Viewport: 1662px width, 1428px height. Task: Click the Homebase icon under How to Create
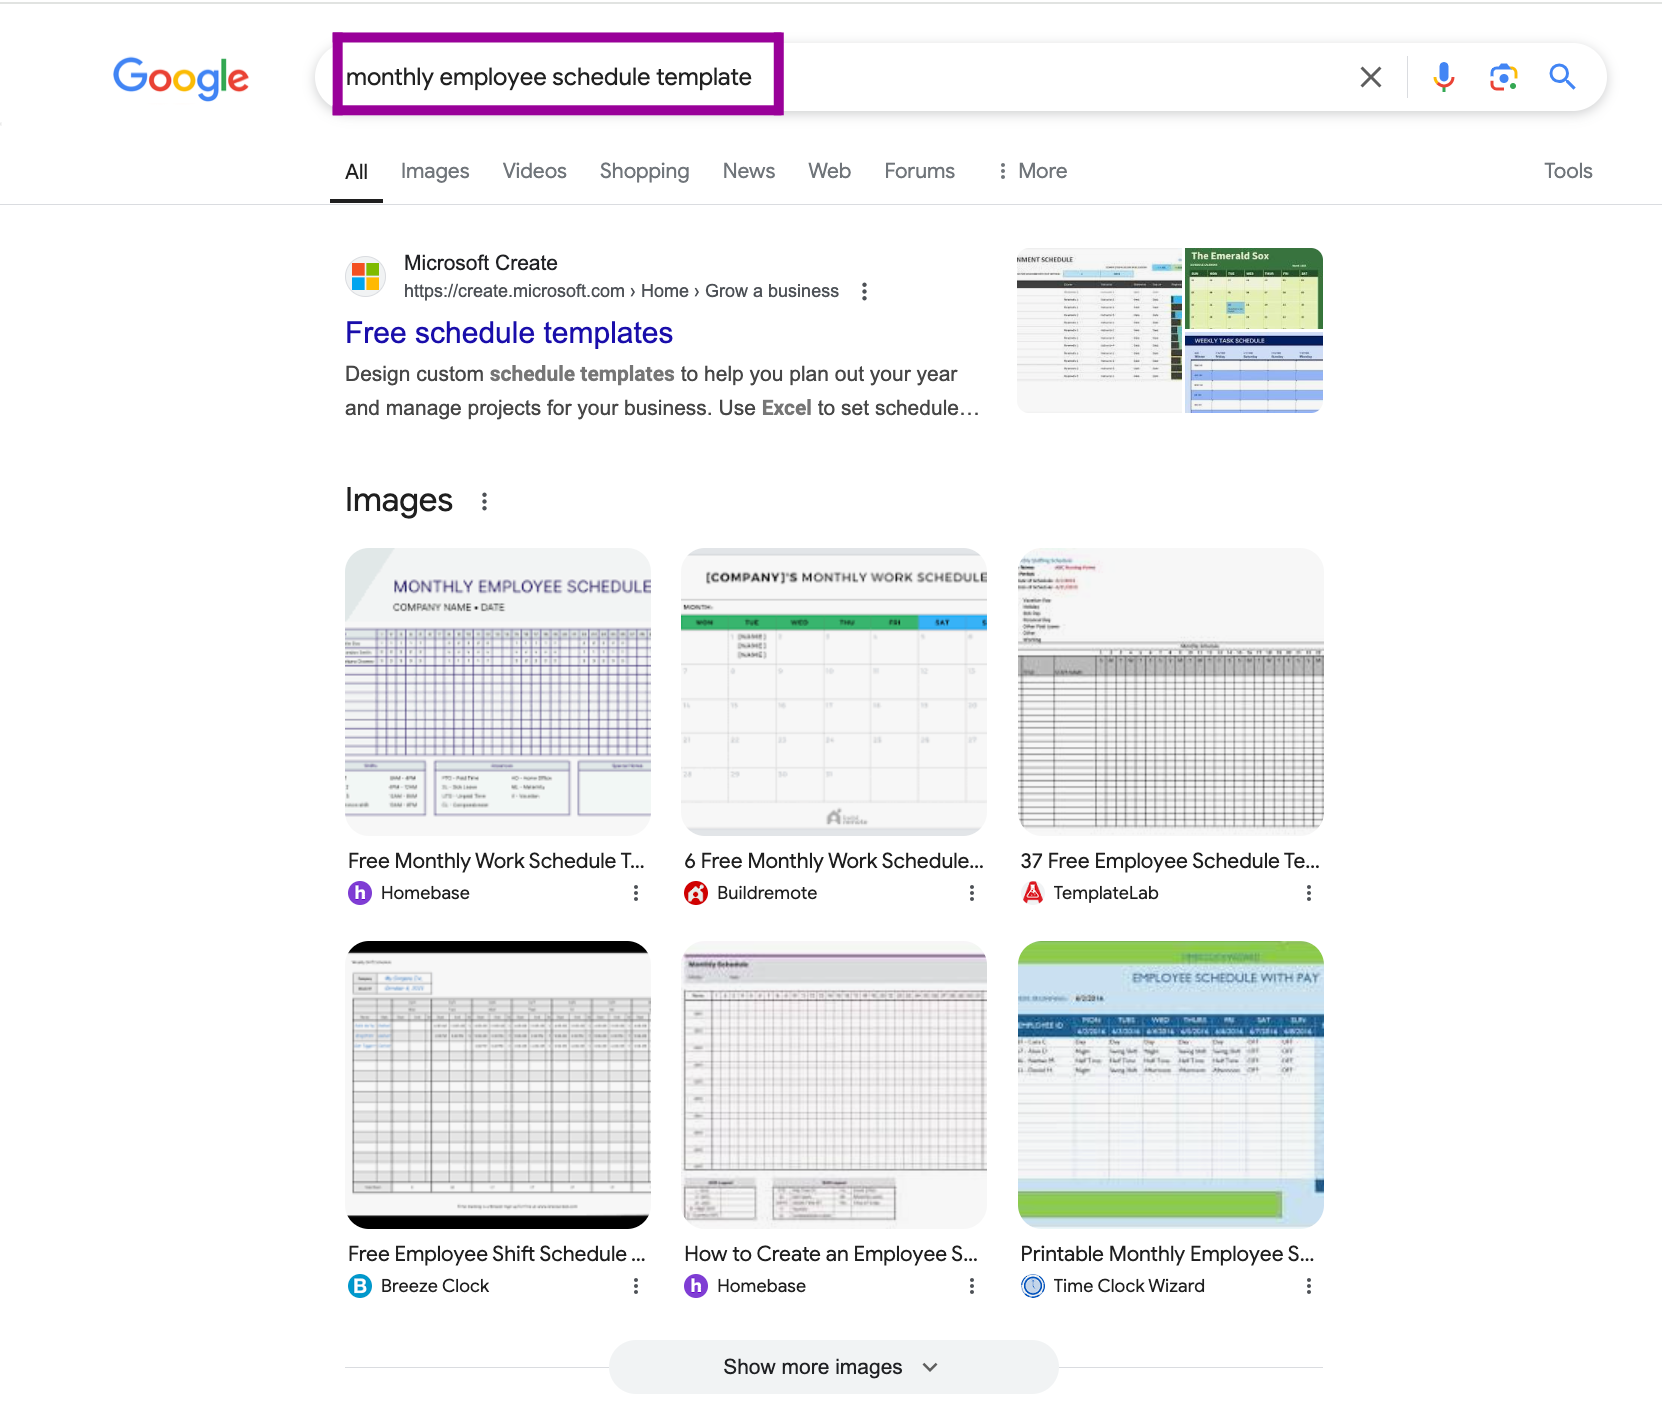[x=696, y=1286]
